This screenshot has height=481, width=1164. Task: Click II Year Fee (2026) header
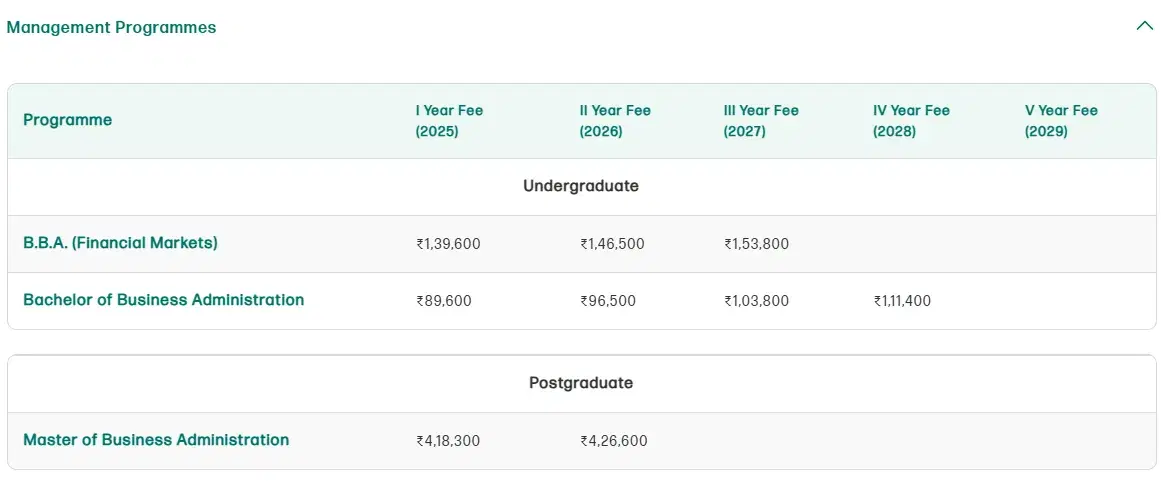[x=614, y=121]
